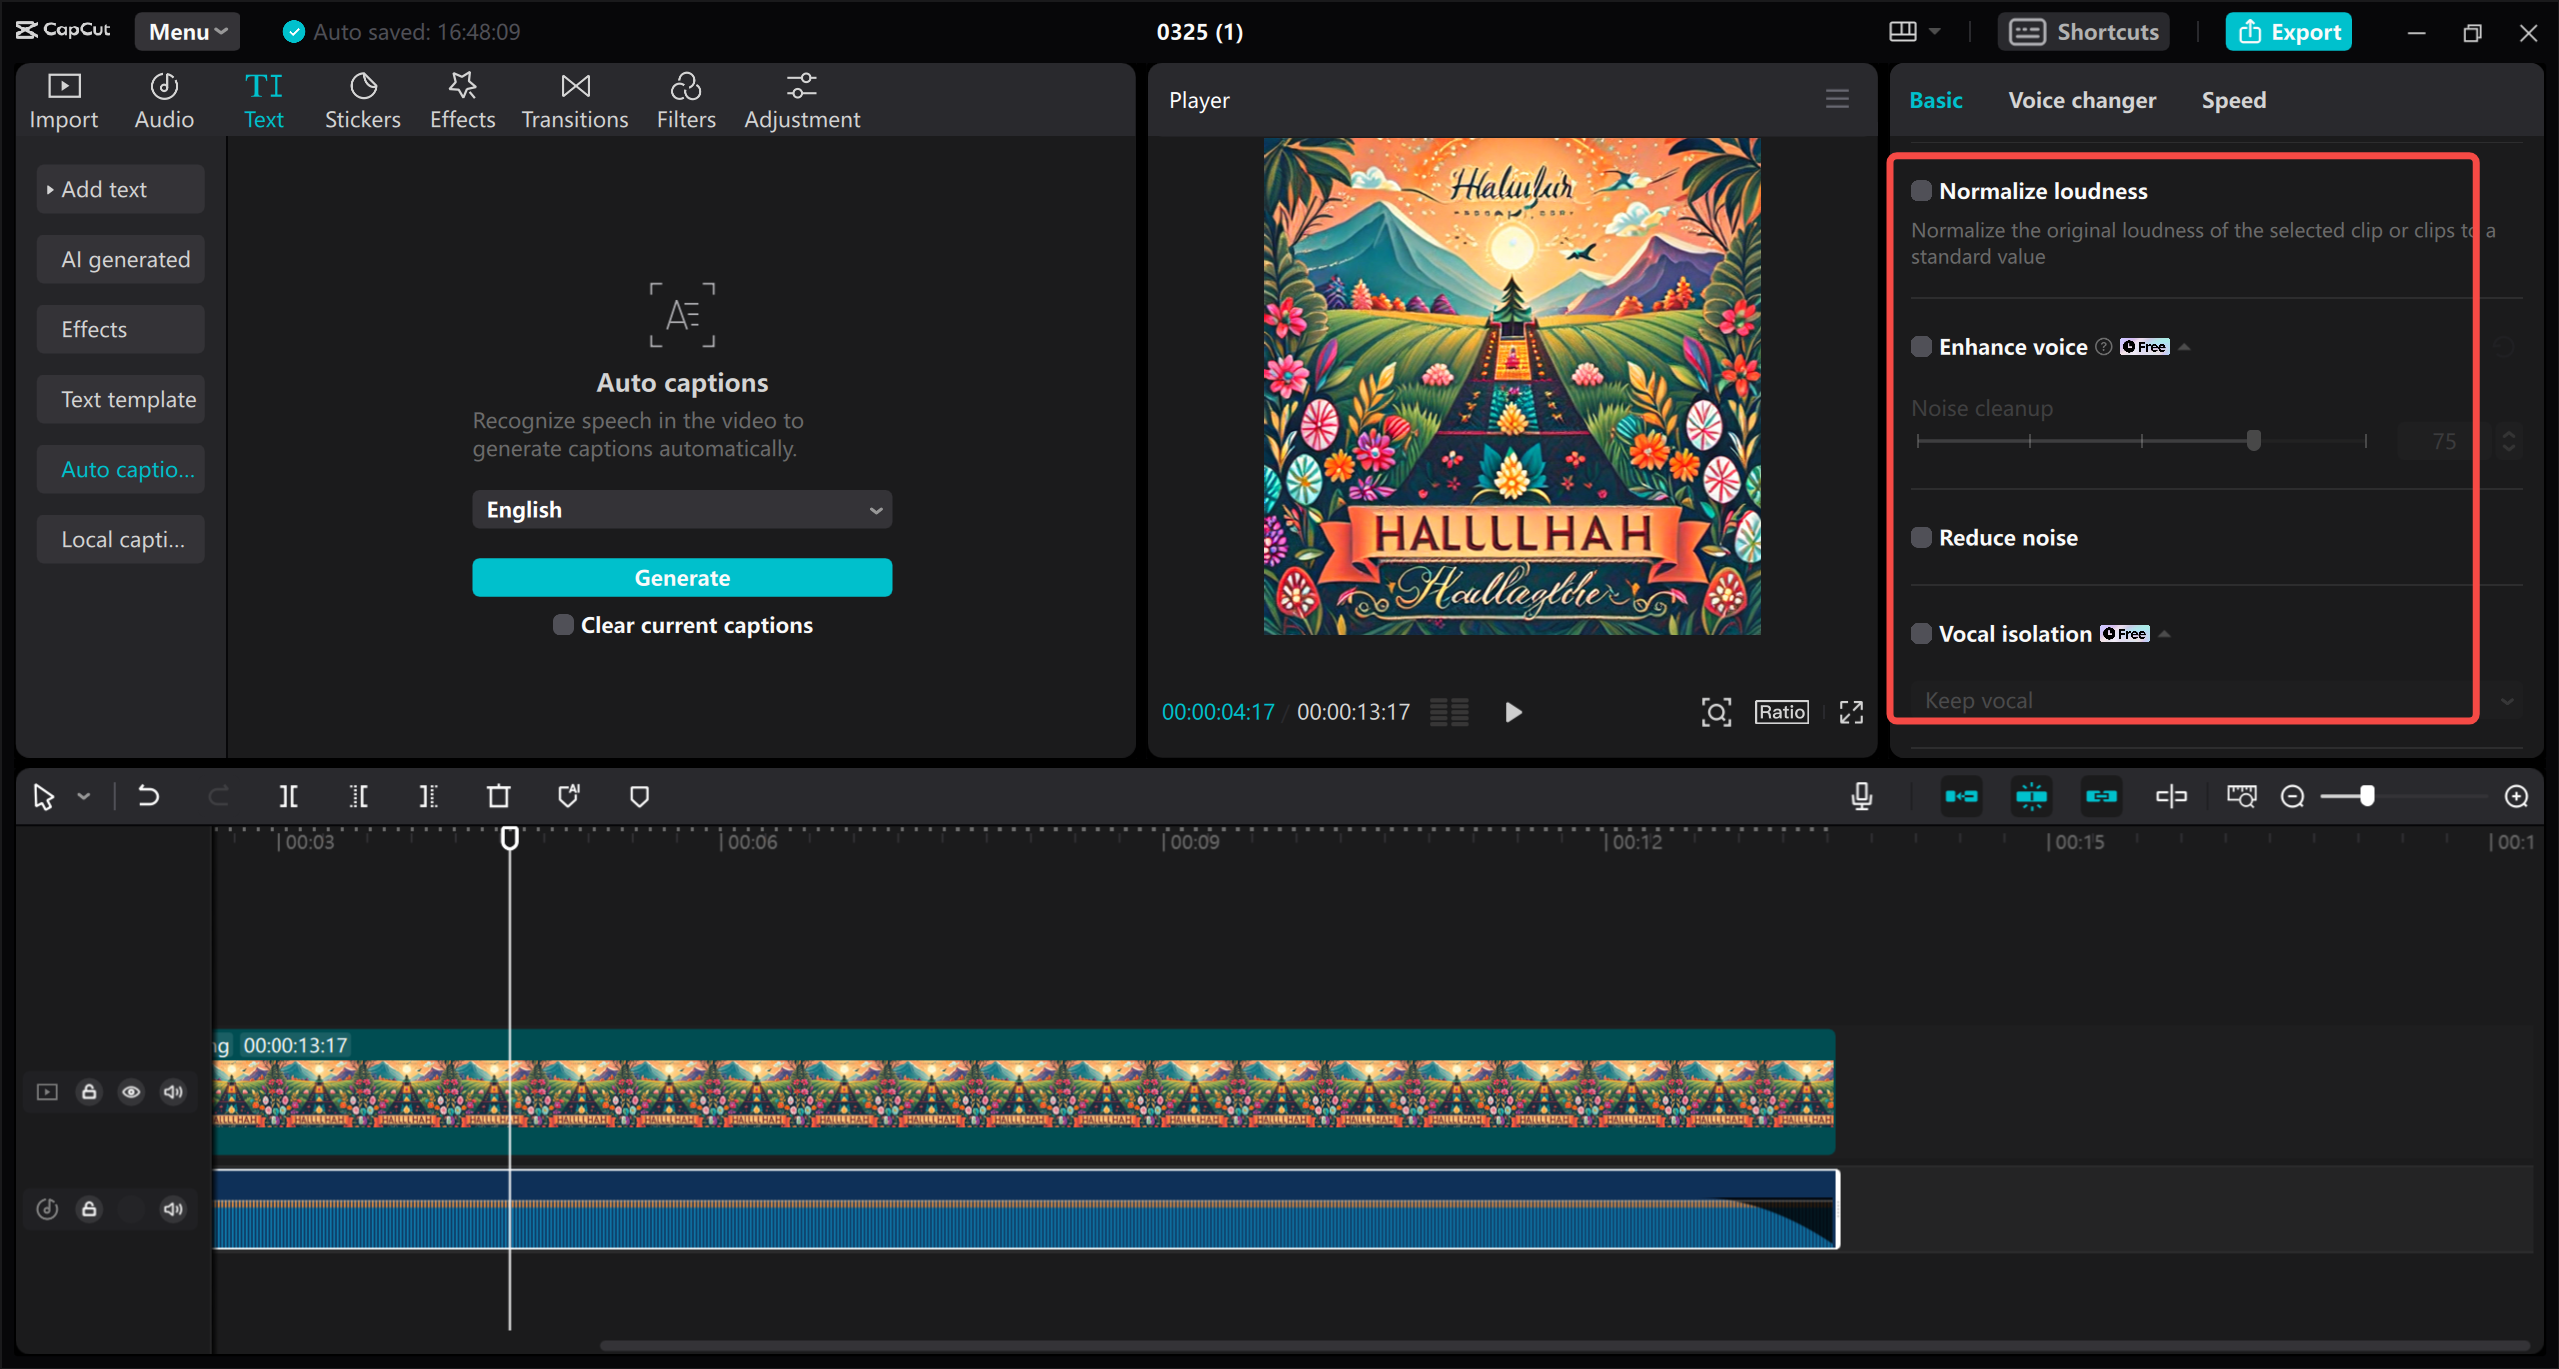Expand the Add text section

[x=121, y=189]
